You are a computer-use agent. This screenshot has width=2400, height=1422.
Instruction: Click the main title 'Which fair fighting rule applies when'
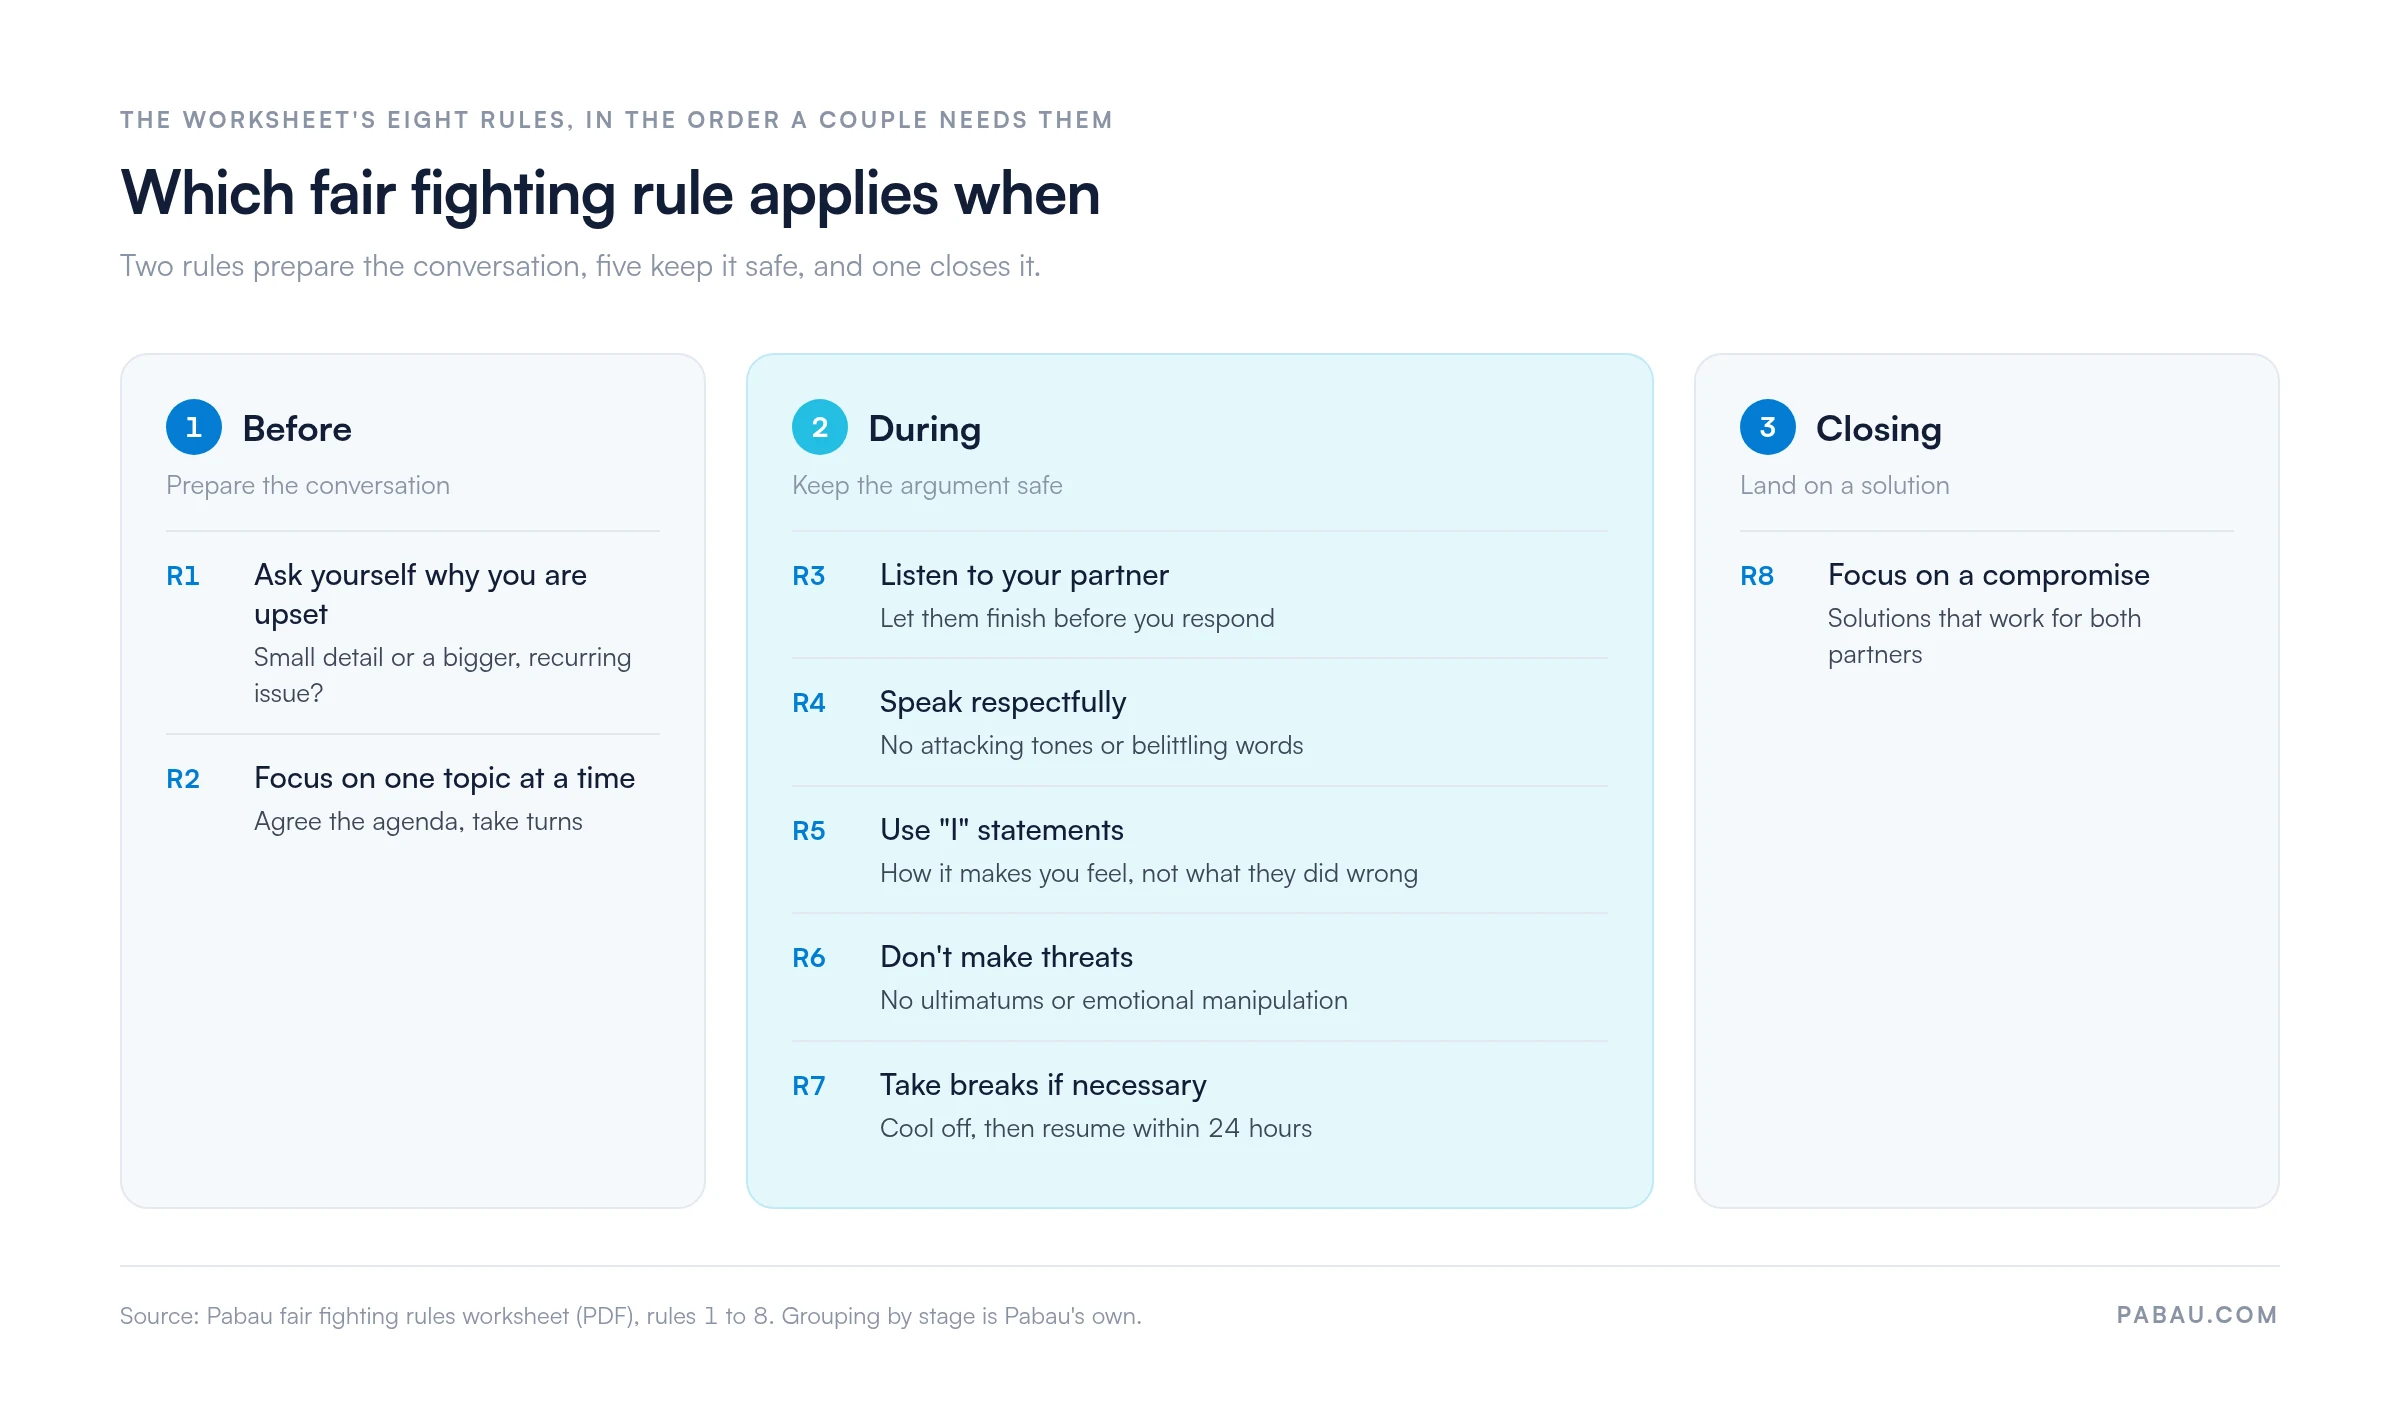(x=610, y=193)
